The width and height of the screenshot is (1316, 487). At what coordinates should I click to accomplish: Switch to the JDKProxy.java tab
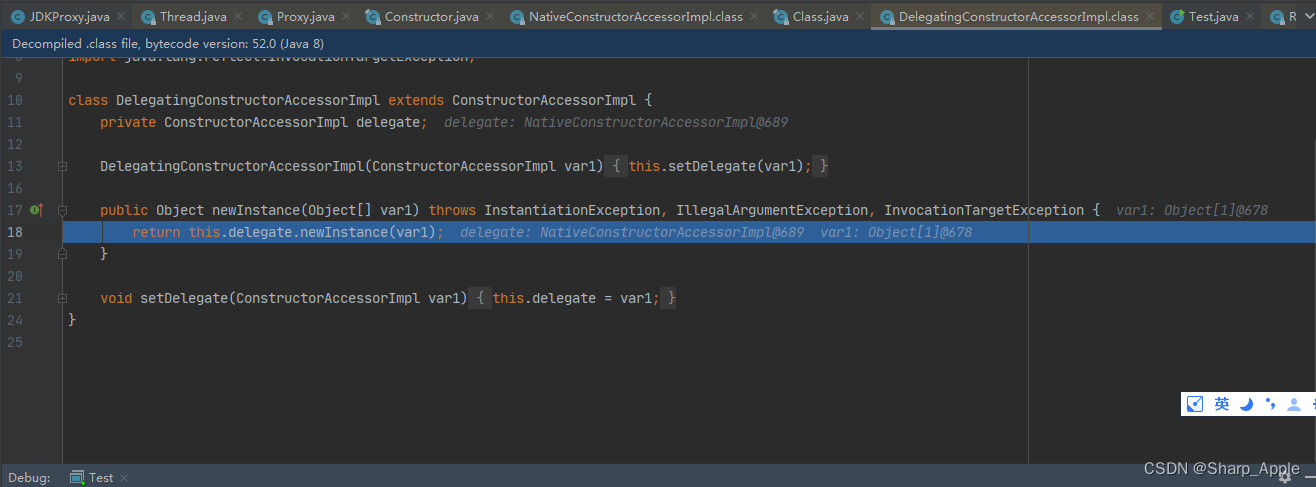click(68, 17)
